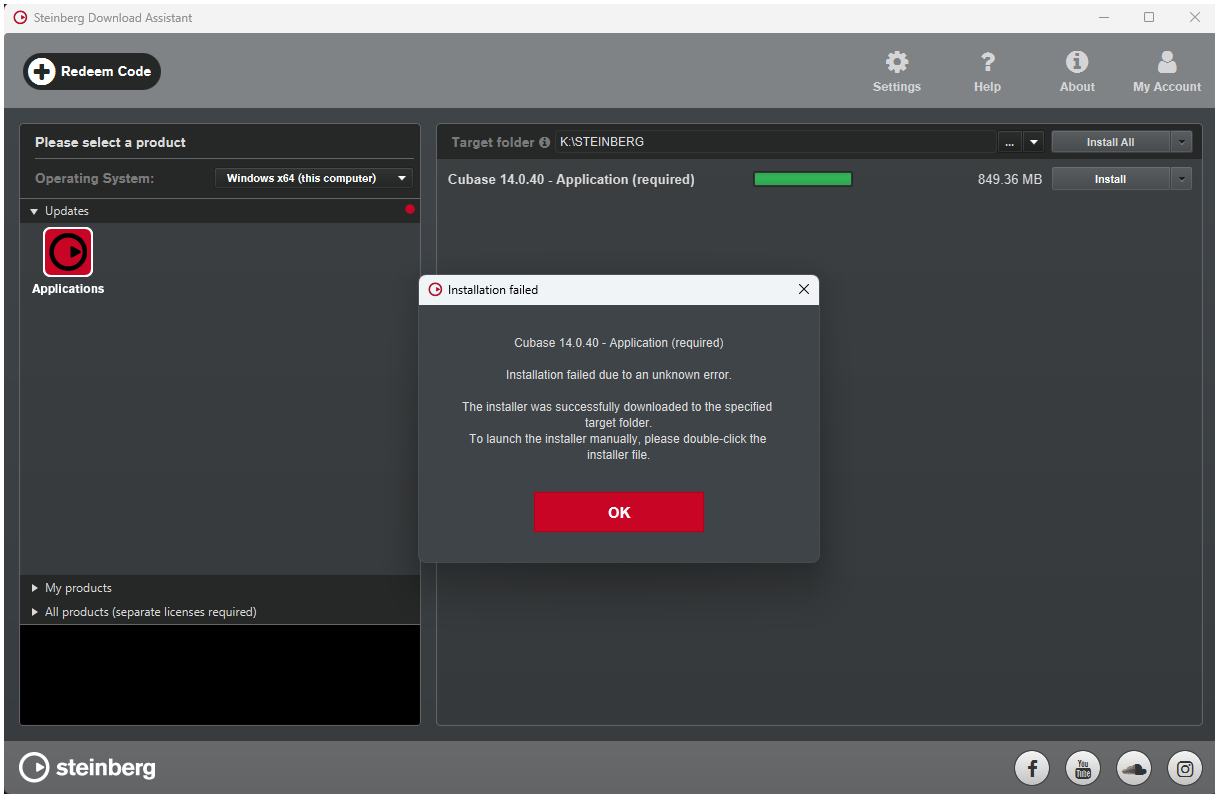This screenshot has width=1219, height=798.
Task: Open target folder history dropdown arrow
Action: tap(1034, 142)
